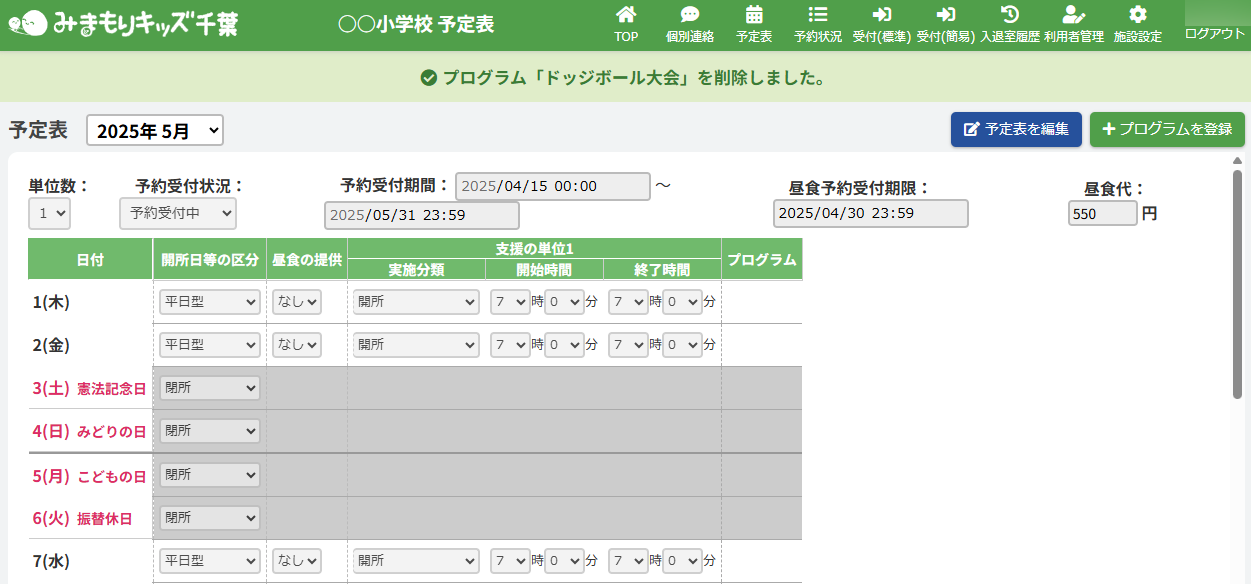This screenshot has width=1251, height=584.
Task: Expand the 単位数 dropdown
Action: (x=49, y=213)
